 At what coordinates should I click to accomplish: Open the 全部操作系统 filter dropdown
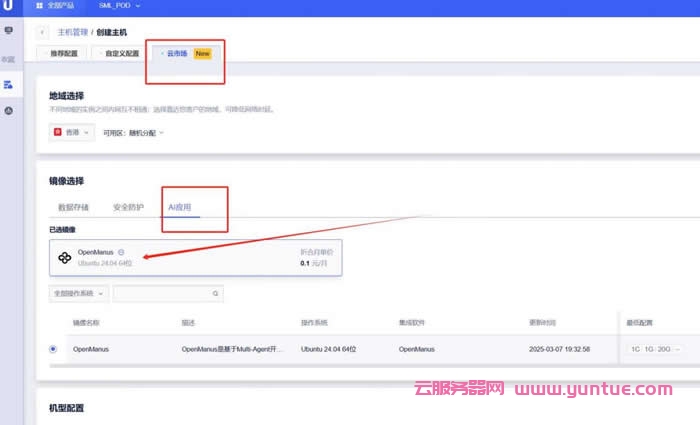(78, 294)
